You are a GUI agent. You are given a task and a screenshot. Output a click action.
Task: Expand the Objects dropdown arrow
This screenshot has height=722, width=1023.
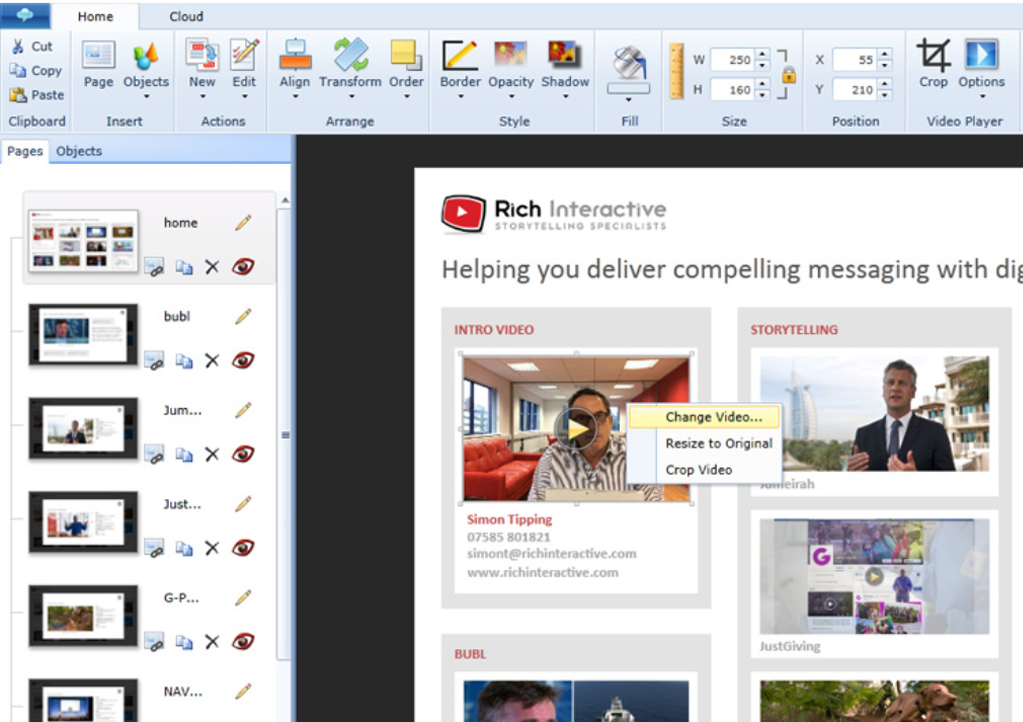[146, 97]
